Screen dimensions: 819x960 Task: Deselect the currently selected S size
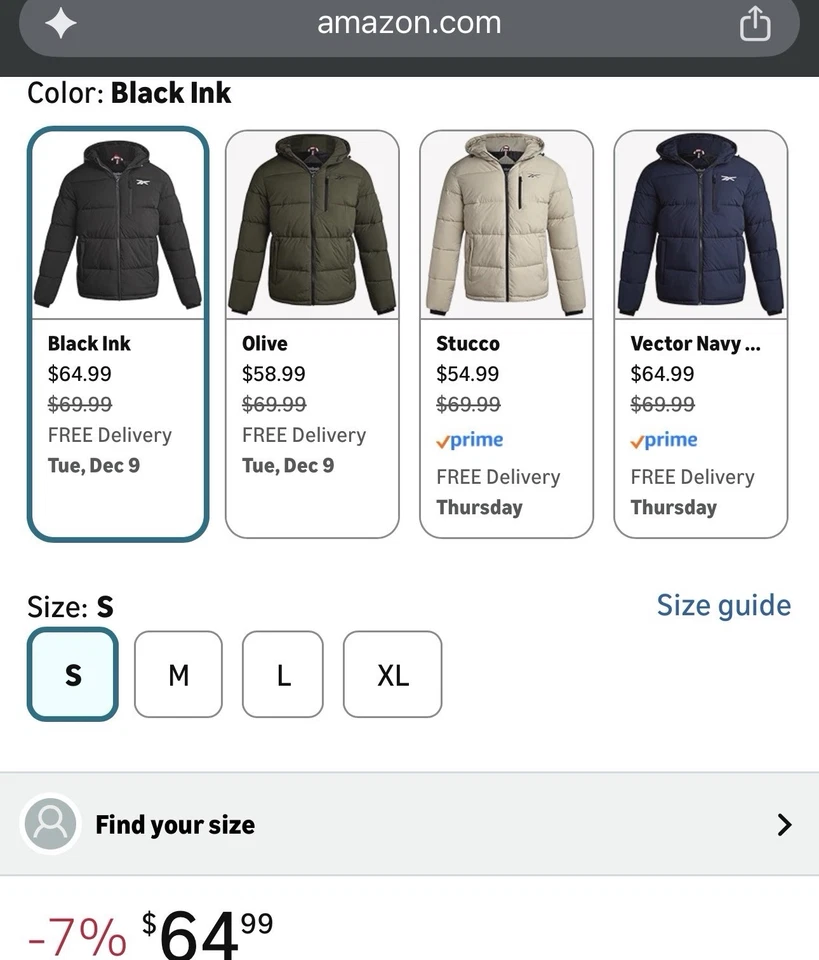[x=72, y=675]
